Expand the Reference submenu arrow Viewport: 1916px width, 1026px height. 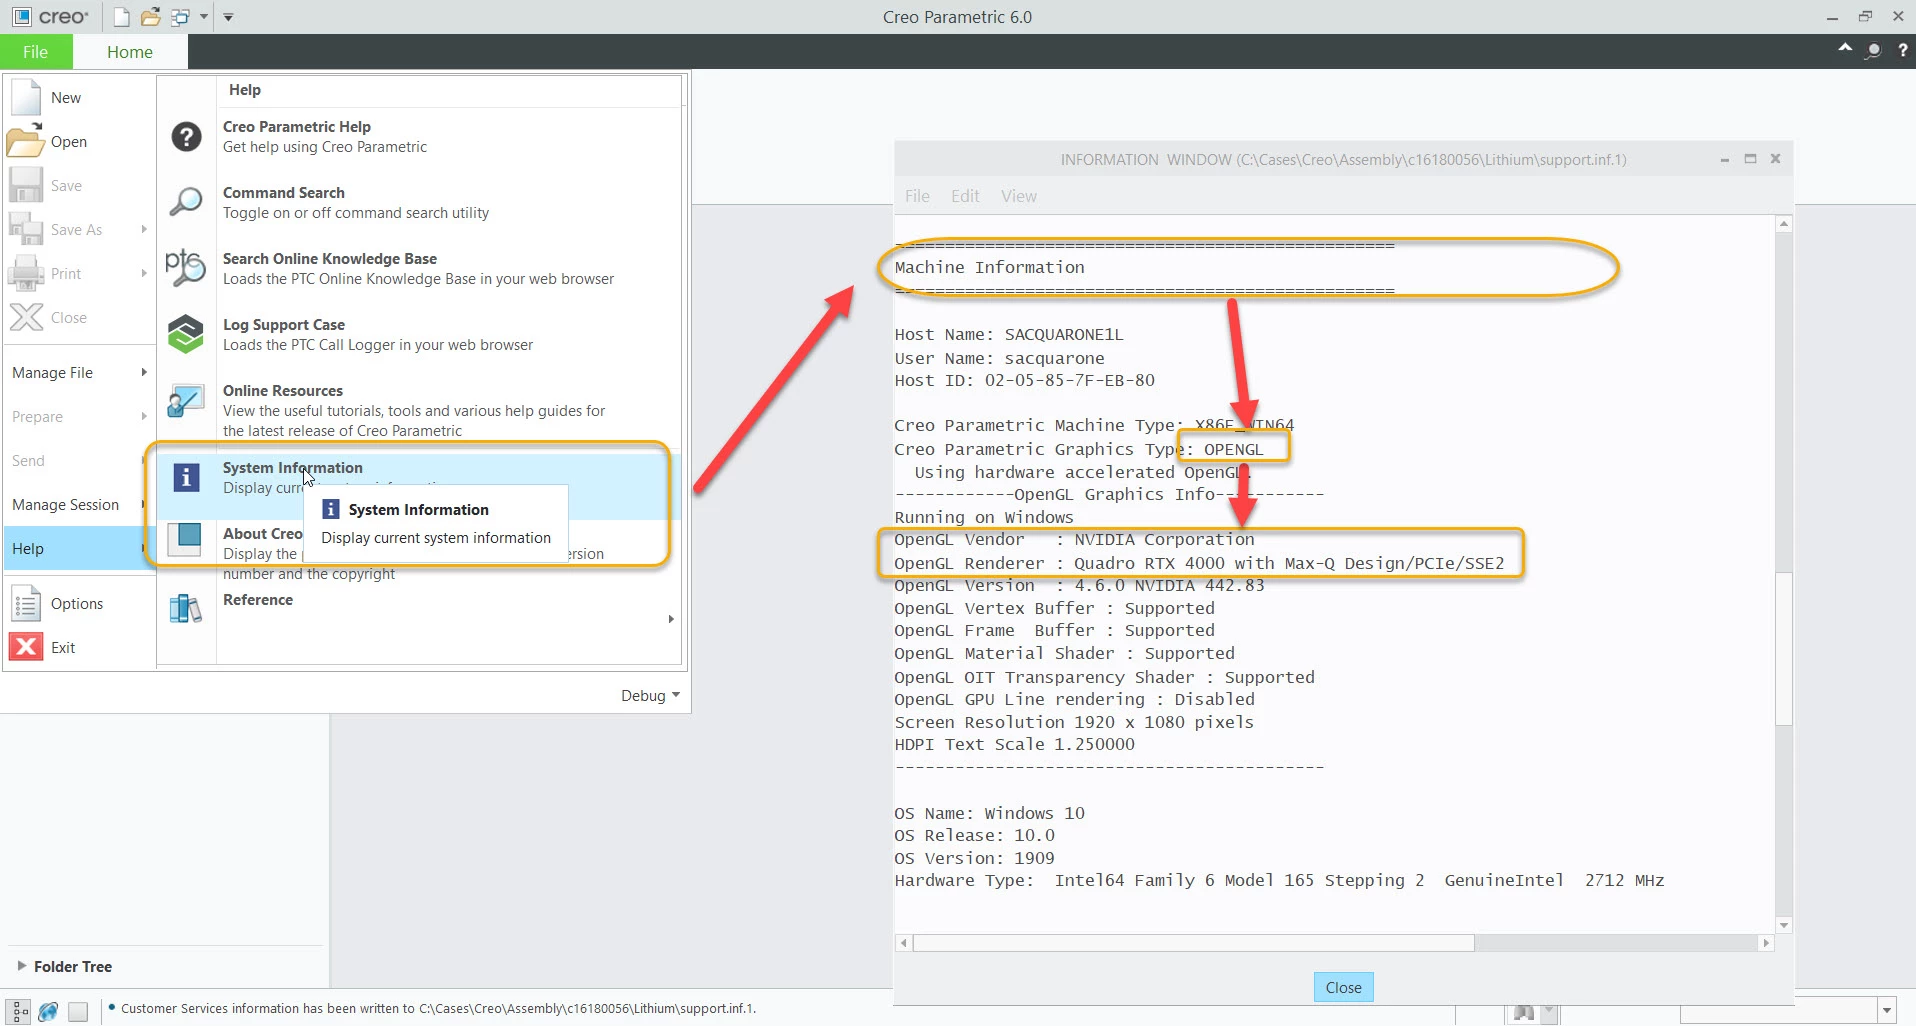[671, 619]
